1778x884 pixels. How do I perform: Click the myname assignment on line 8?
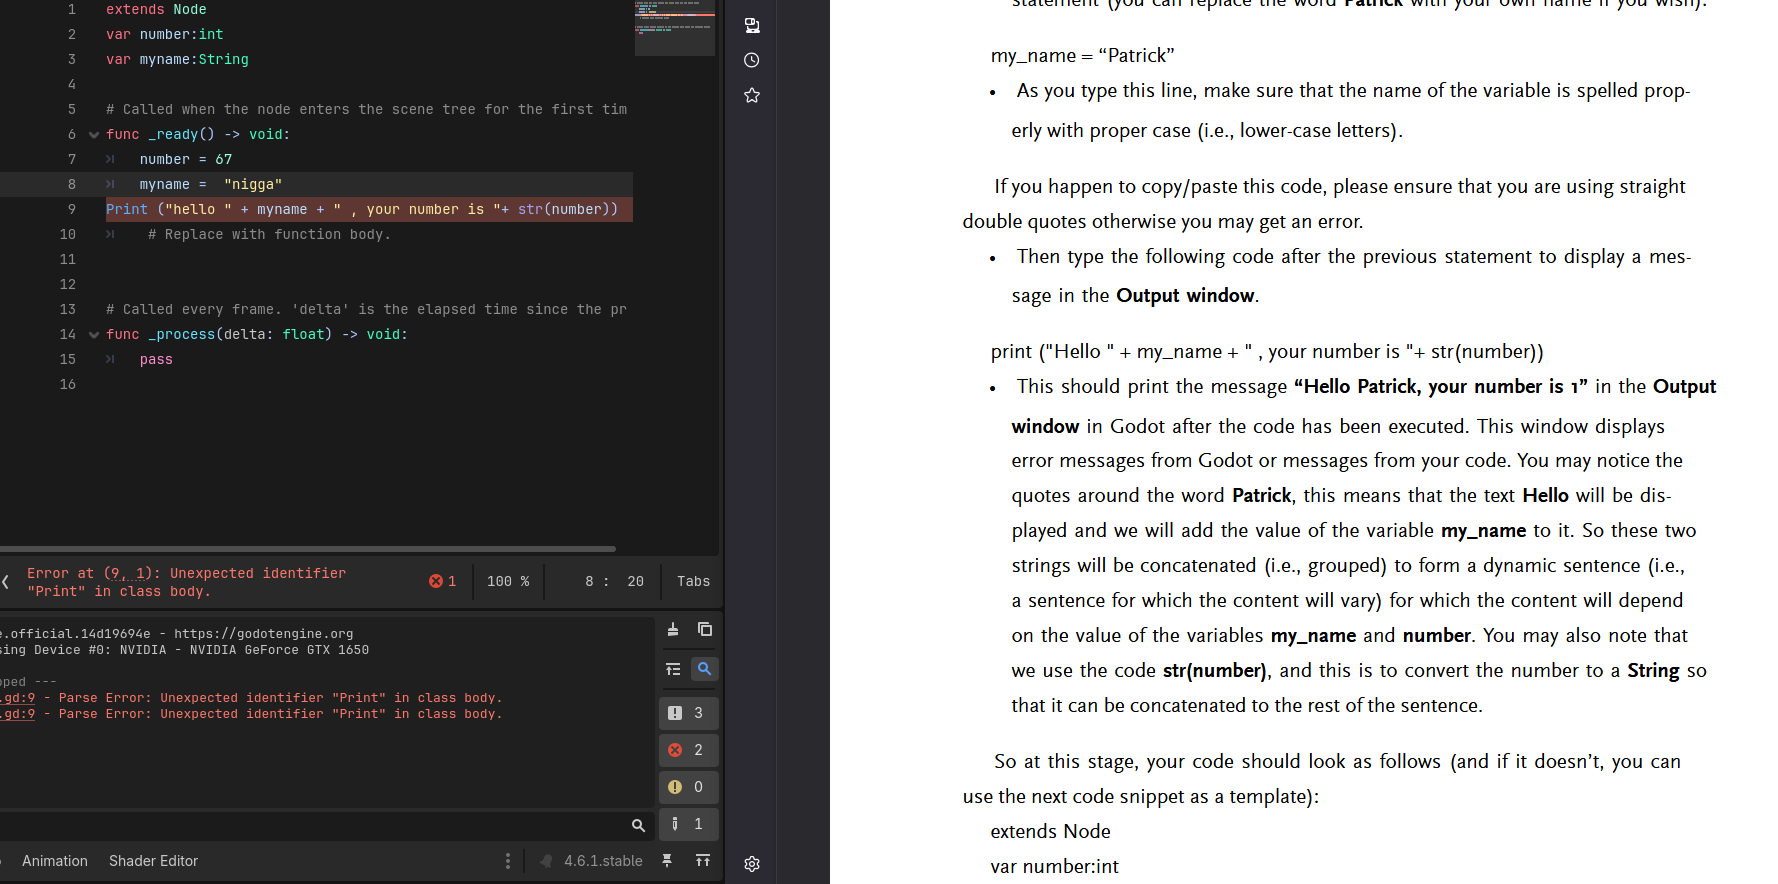coord(211,185)
